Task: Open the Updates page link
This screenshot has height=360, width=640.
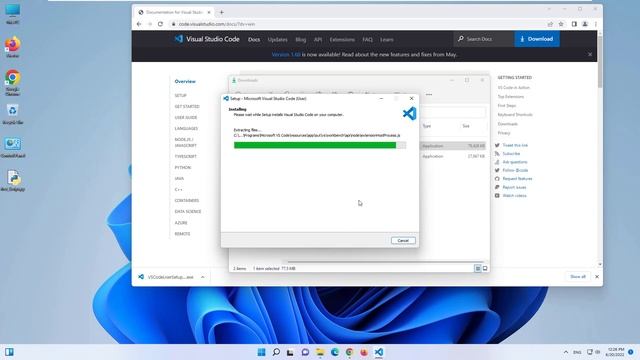Action: 278,40
